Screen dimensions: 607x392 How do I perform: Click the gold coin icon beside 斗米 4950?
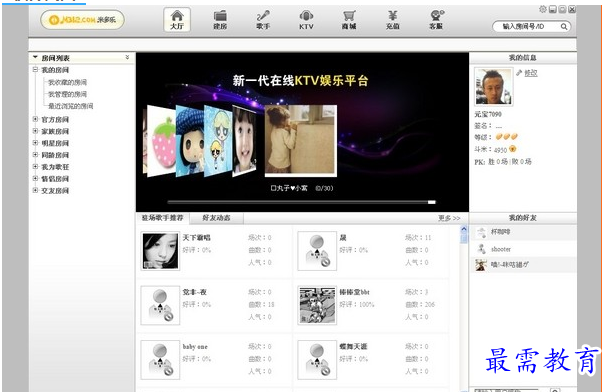coord(513,149)
